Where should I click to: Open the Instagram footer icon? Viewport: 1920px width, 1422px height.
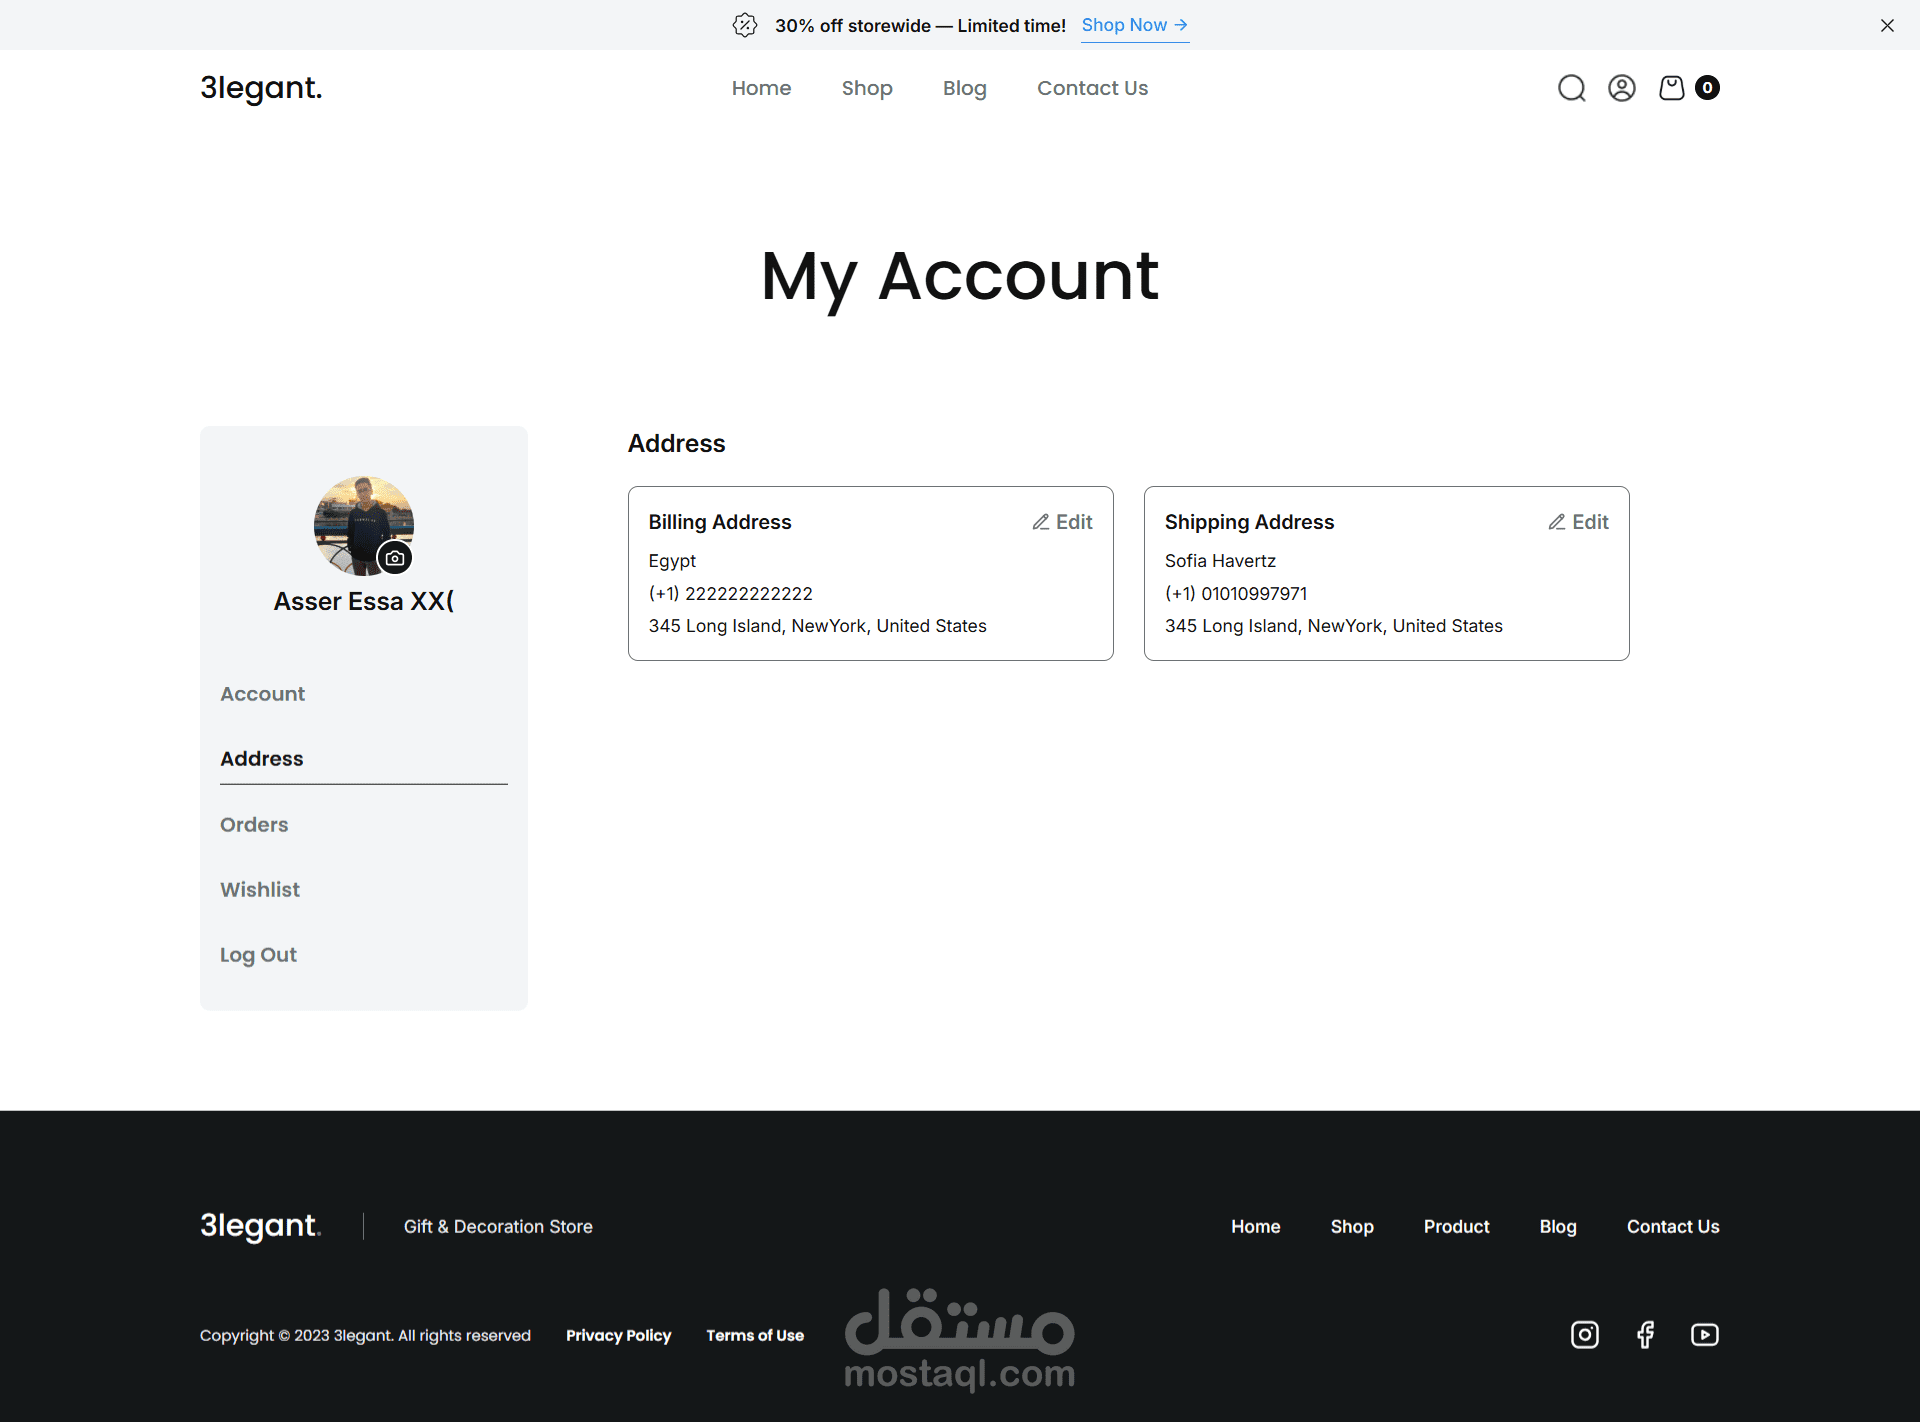(x=1584, y=1334)
